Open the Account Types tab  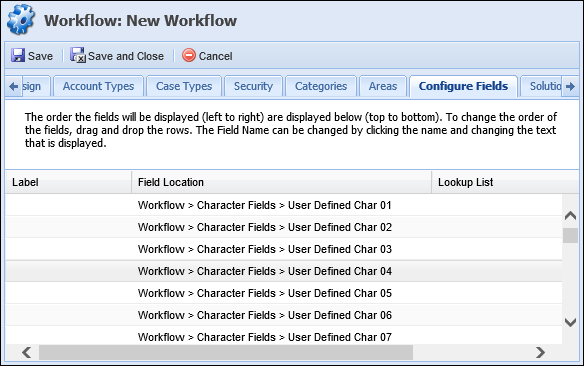[98, 86]
